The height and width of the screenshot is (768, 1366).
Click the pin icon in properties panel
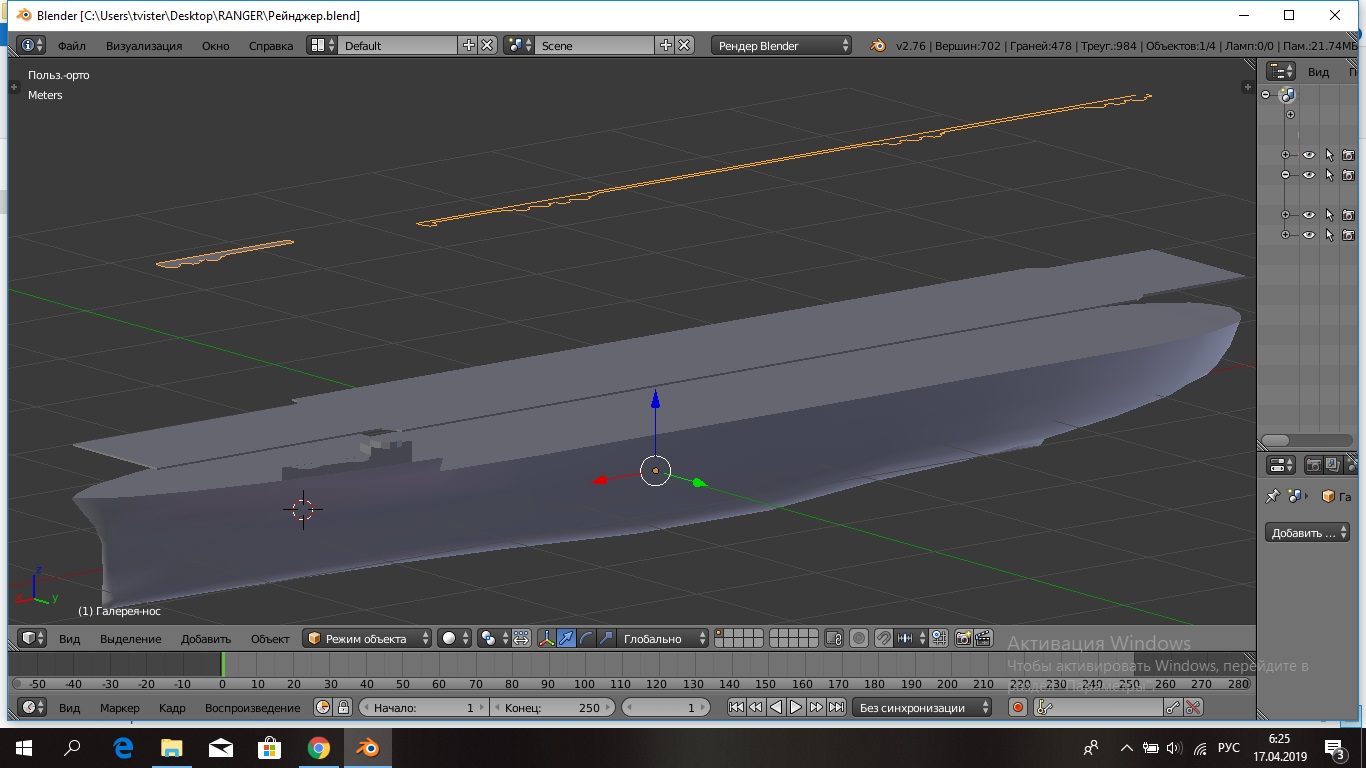[1273, 496]
